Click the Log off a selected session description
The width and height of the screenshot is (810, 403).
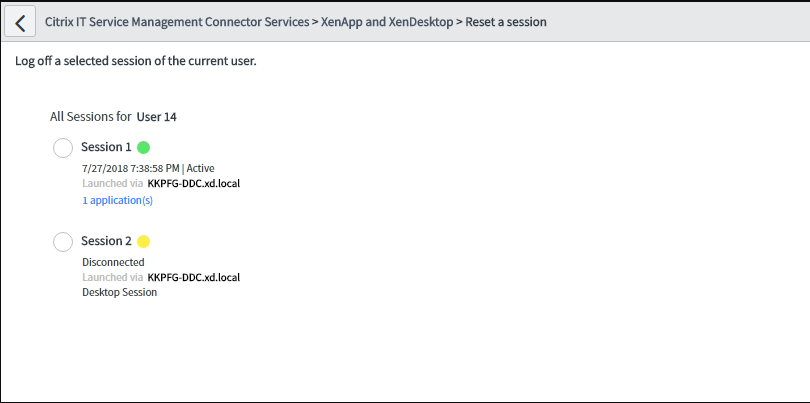(x=136, y=62)
